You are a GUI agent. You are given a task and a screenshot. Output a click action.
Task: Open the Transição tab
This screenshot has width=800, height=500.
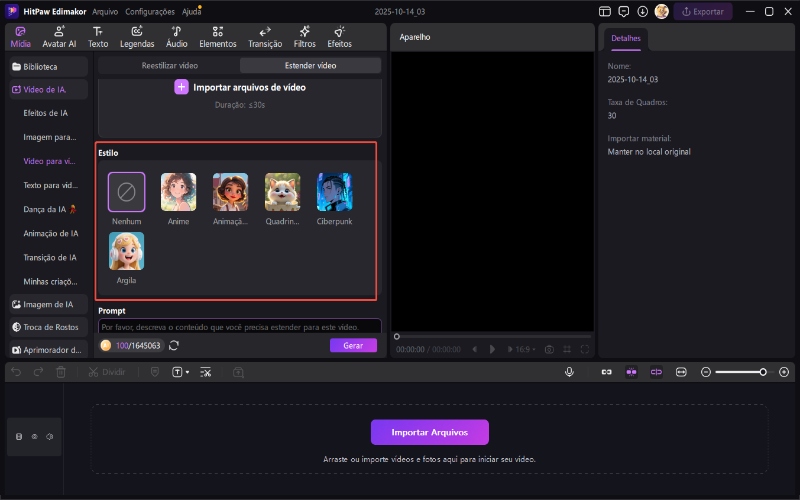click(x=265, y=37)
